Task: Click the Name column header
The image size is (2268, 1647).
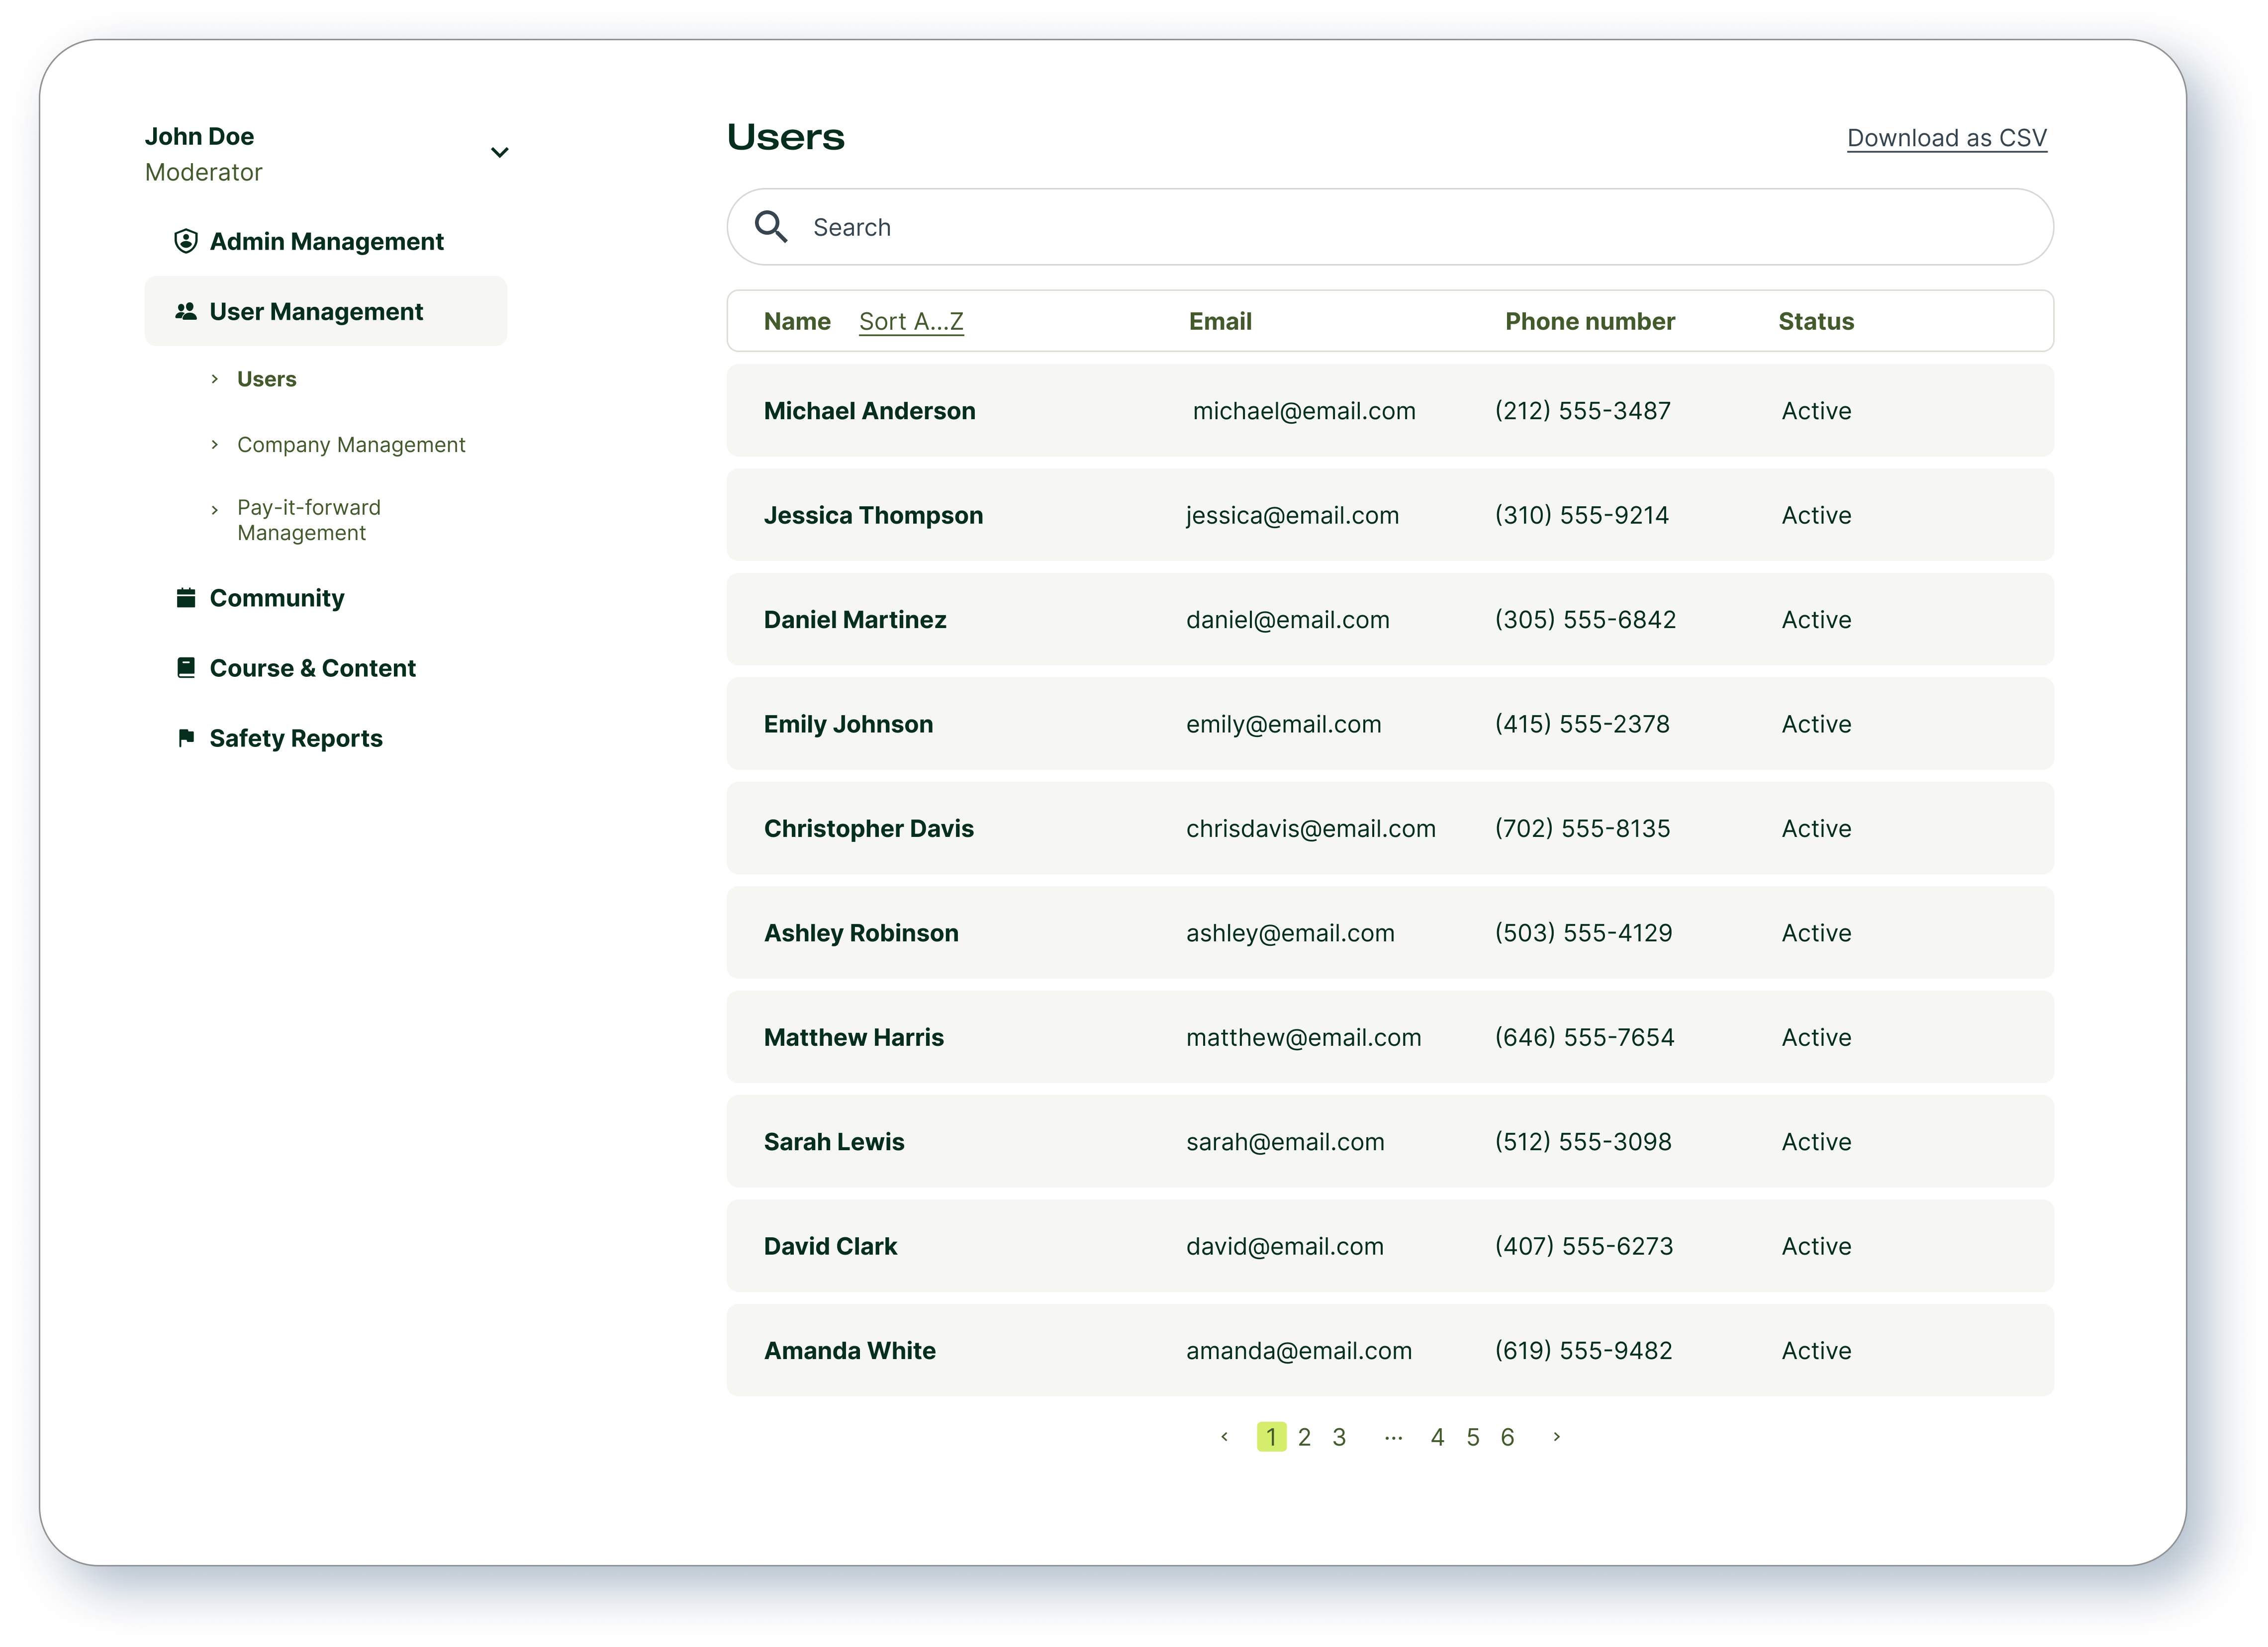Action: [797, 321]
